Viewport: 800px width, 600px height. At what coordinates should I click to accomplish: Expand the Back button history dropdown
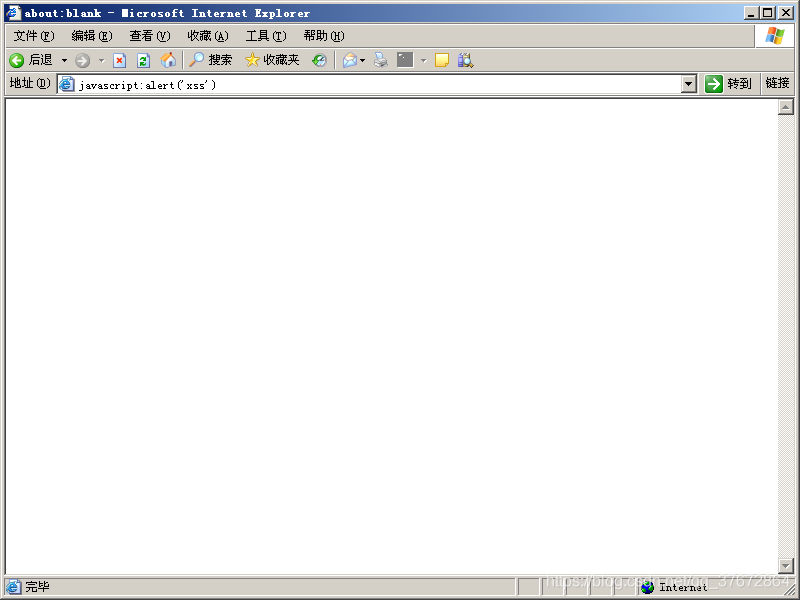point(64,61)
